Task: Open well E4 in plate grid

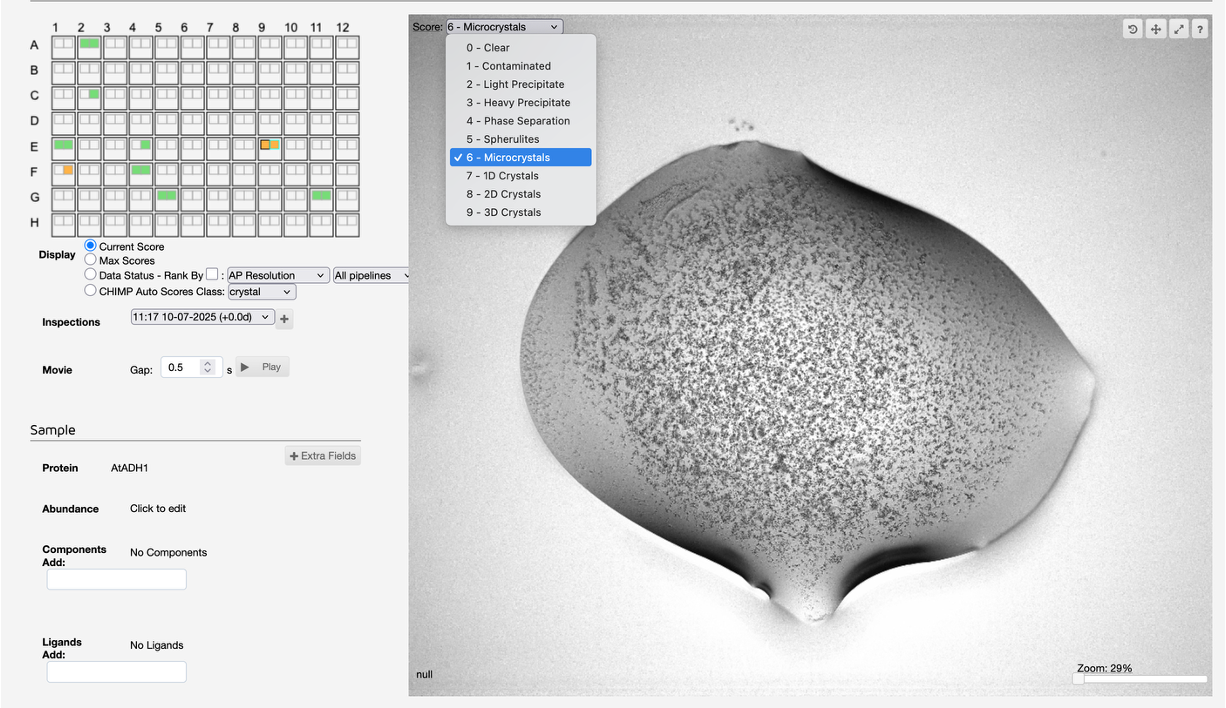Action: click(x=141, y=147)
